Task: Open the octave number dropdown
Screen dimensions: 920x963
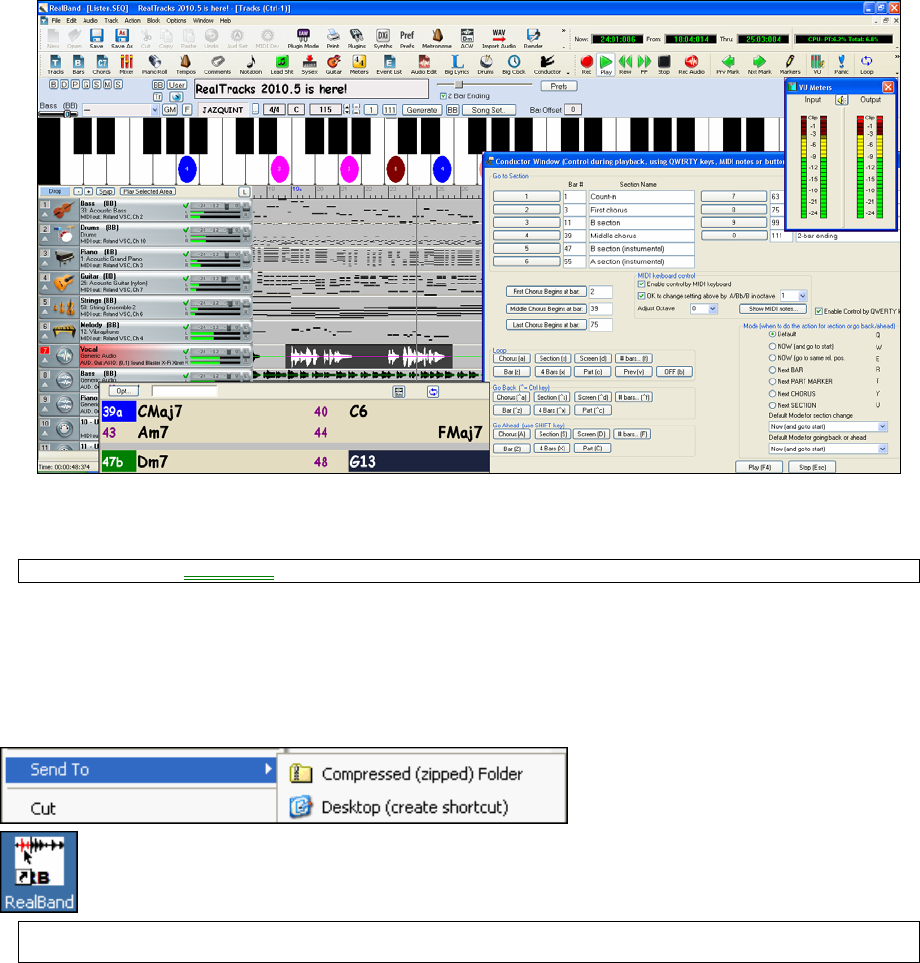Action: (x=802, y=296)
